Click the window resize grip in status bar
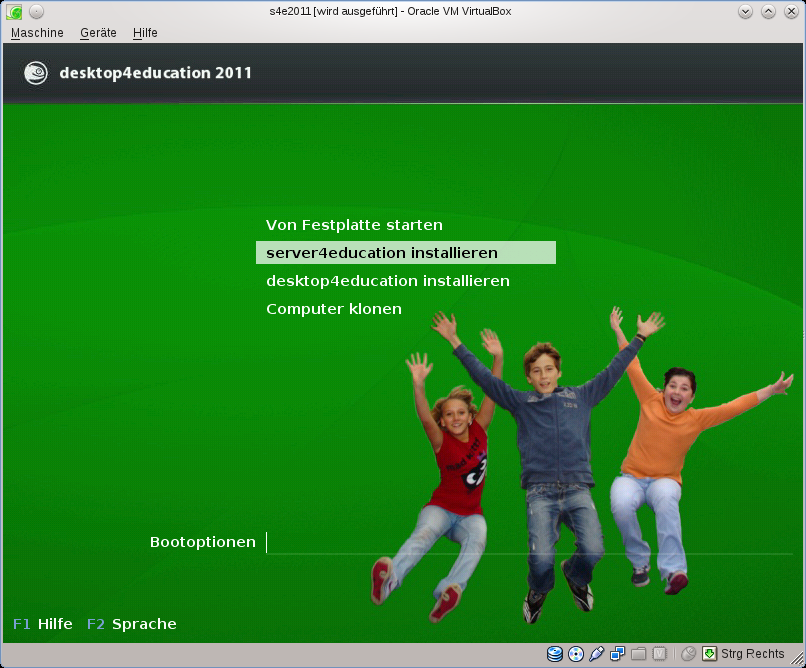This screenshot has width=806, height=668. tap(797, 658)
